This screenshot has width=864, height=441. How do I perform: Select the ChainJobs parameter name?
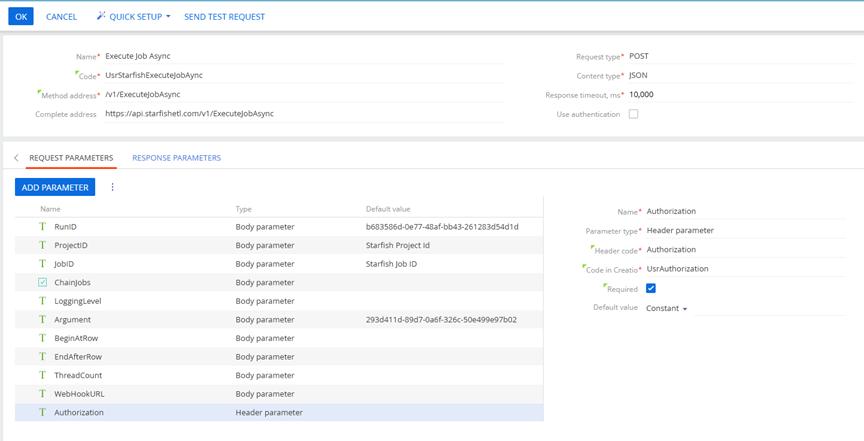[x=72, y=282]
